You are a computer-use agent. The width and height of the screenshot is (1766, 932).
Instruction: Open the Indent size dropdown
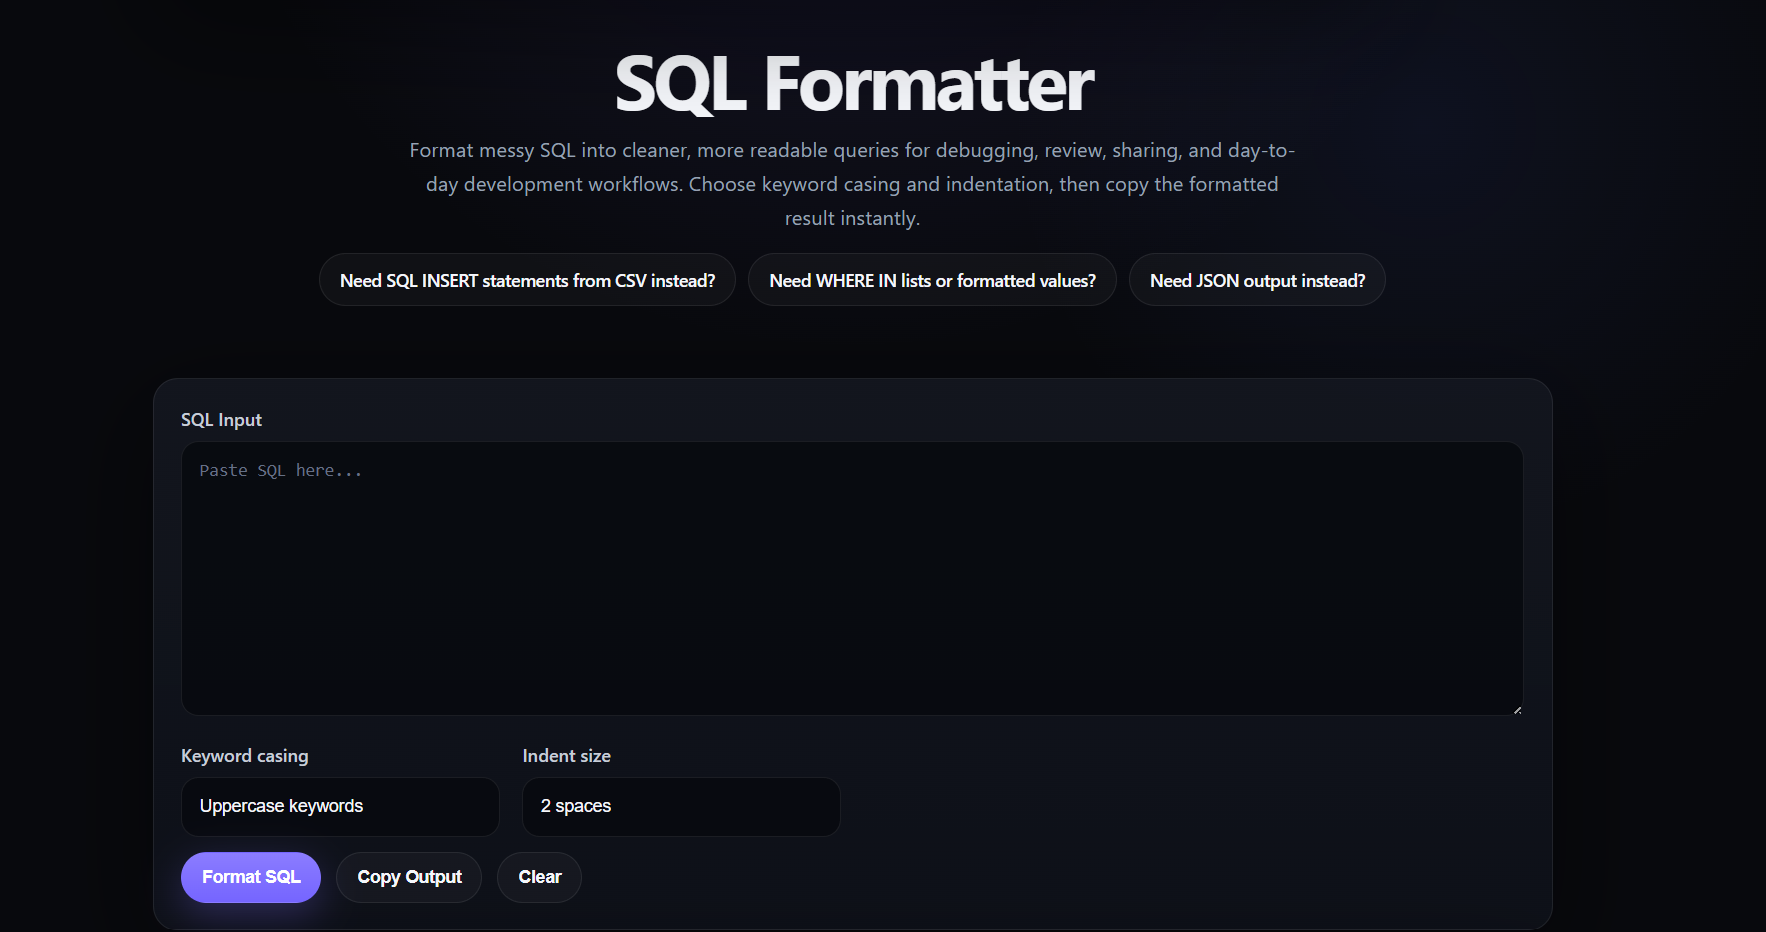(x=681, y=807)
